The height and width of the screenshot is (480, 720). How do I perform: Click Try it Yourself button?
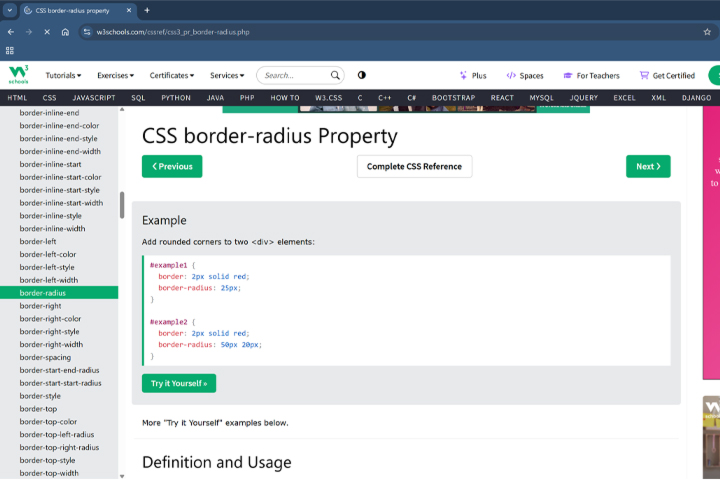click(179, 383)
